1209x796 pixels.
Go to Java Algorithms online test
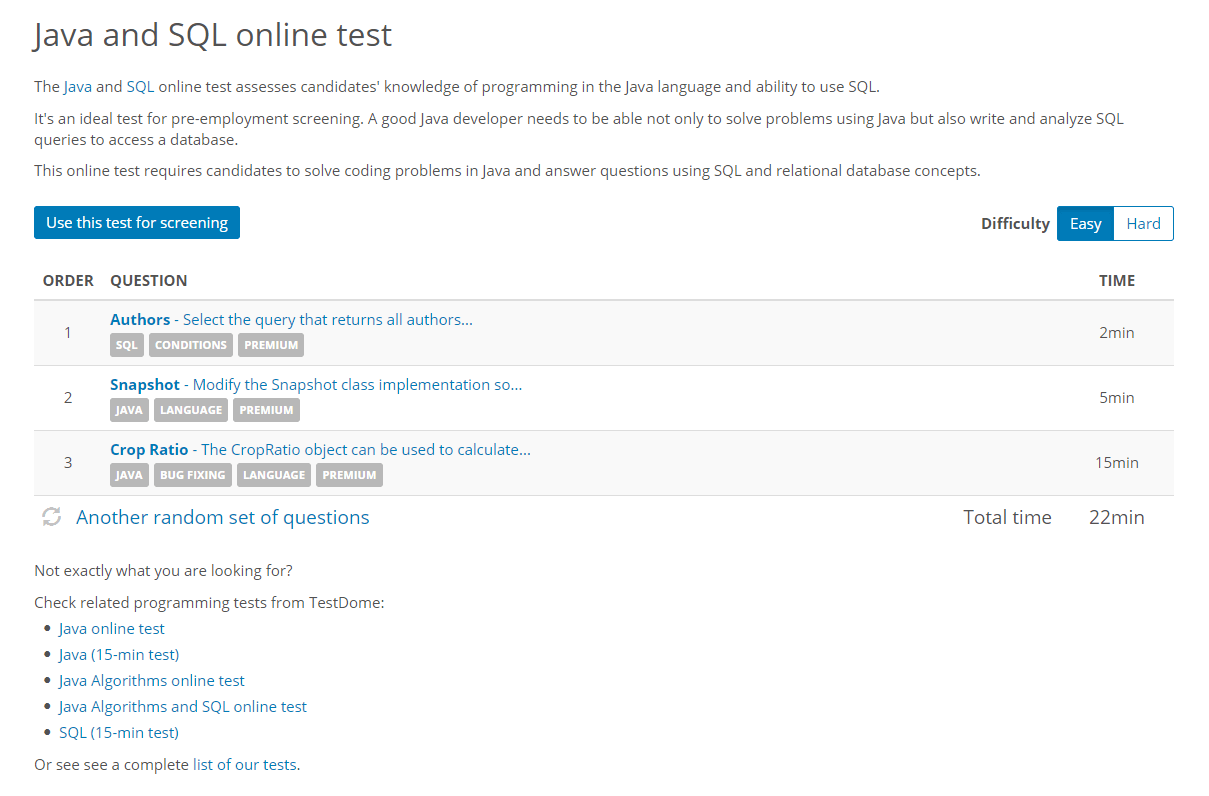pos(152,681)
